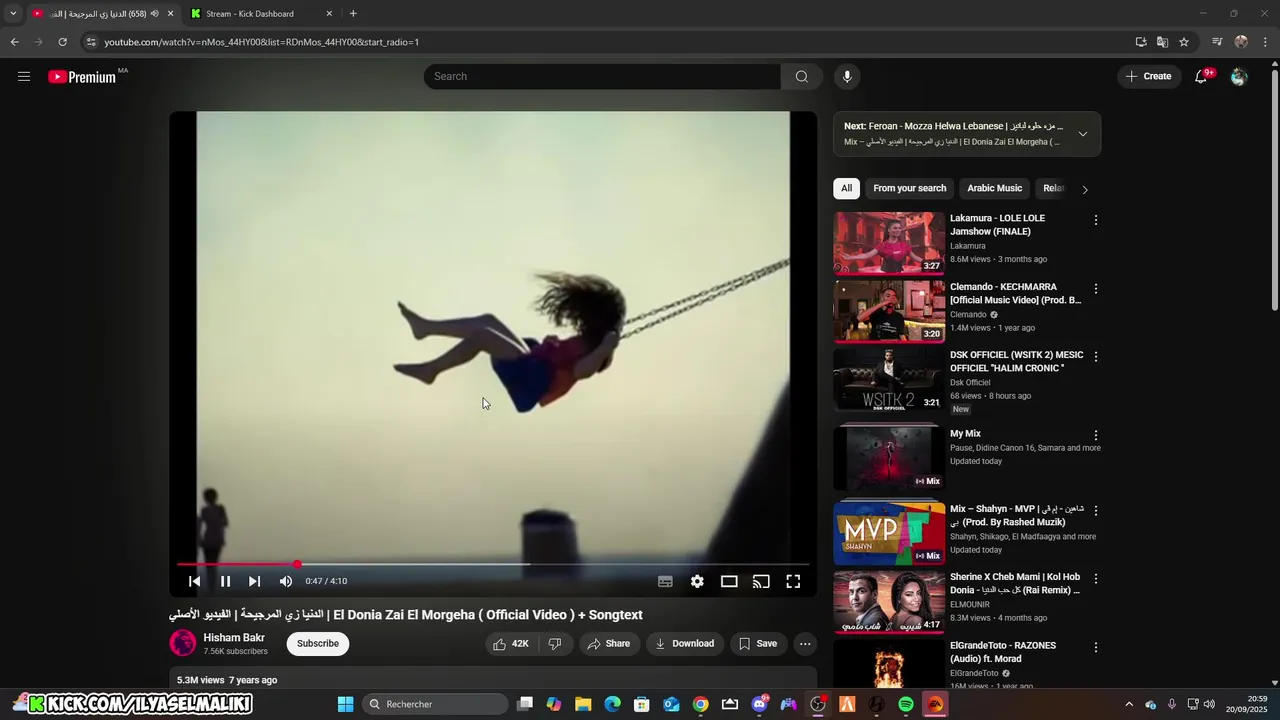Open File Explorer from taskbar

coord(583,704)
